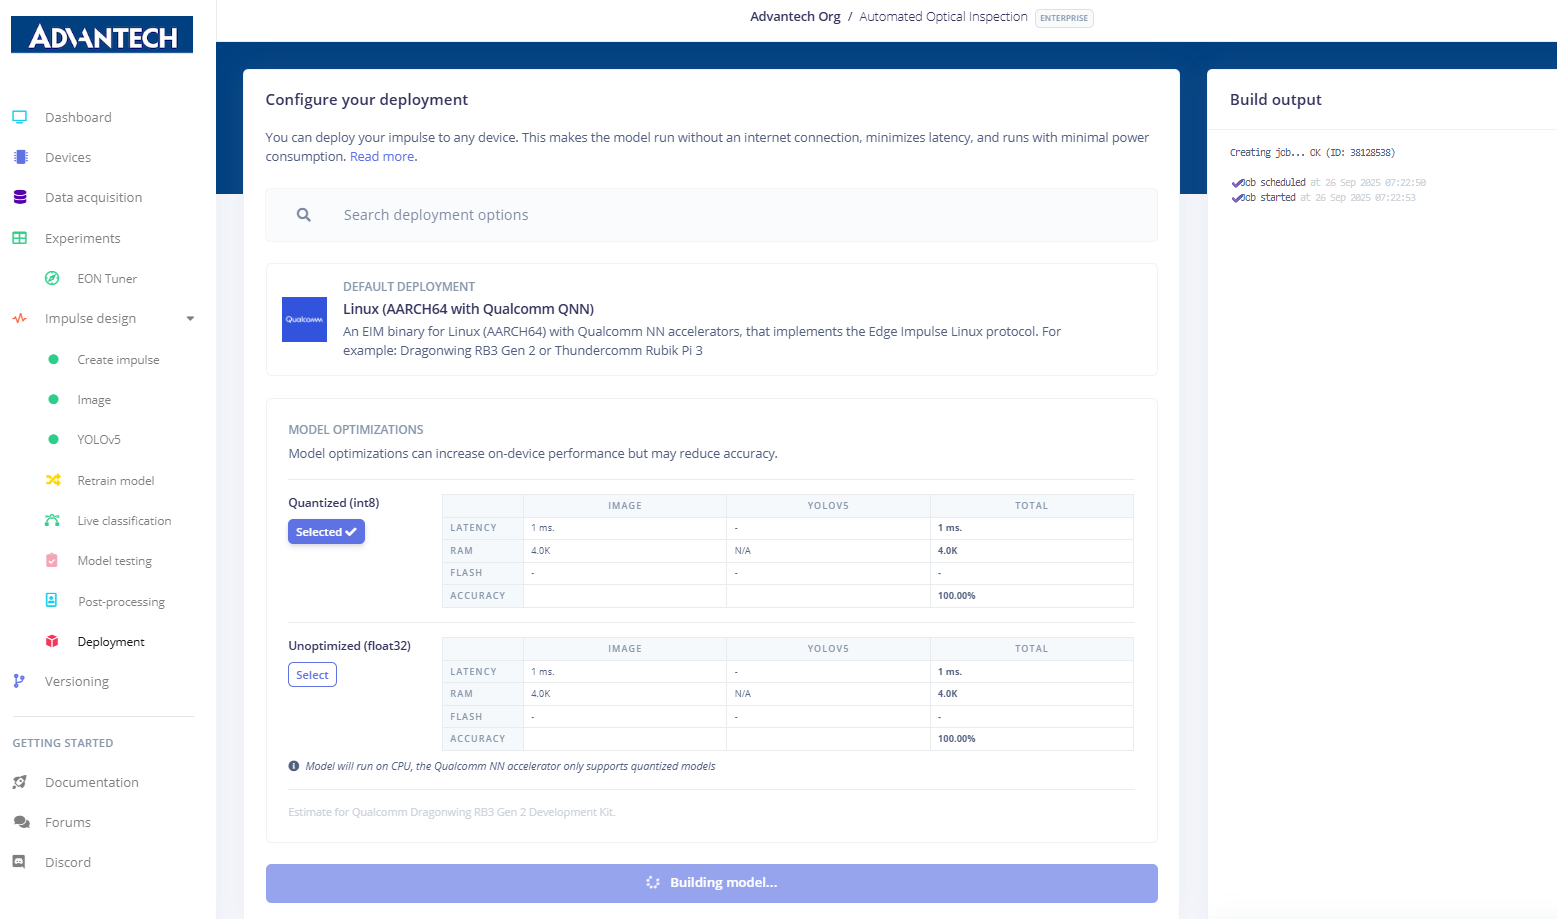This screenshot has width=1557, height=919.
Task: Open Model testing
Action: (114, 560)
